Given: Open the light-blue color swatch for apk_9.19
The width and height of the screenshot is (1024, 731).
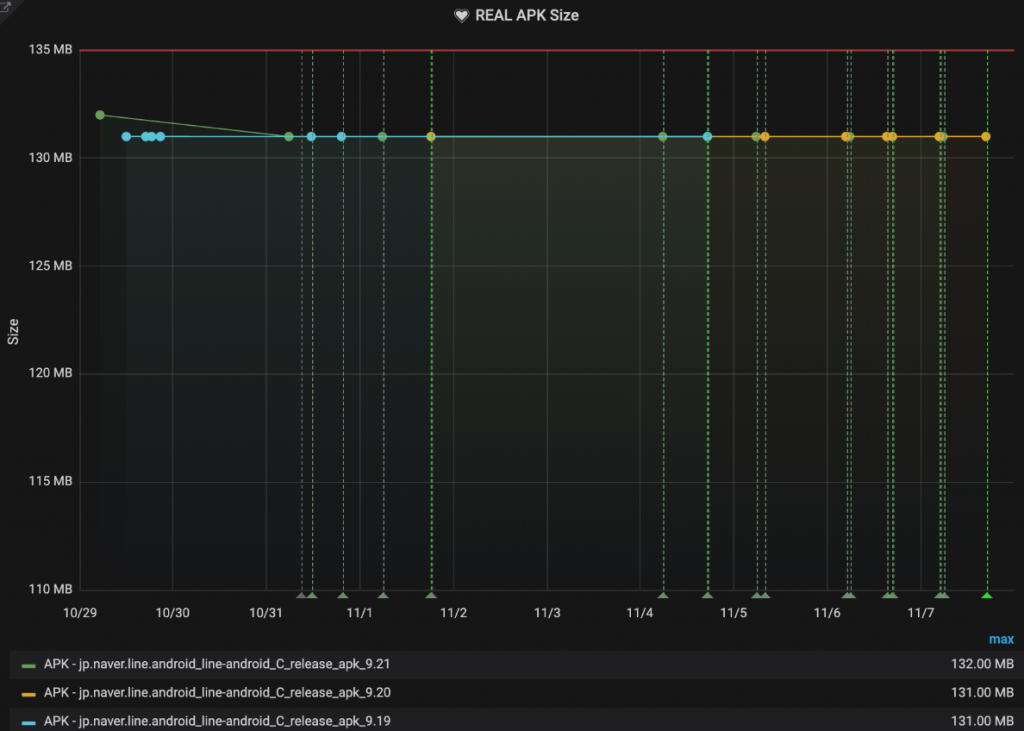Looking at the screenshot, I should [x=28, y=723].
